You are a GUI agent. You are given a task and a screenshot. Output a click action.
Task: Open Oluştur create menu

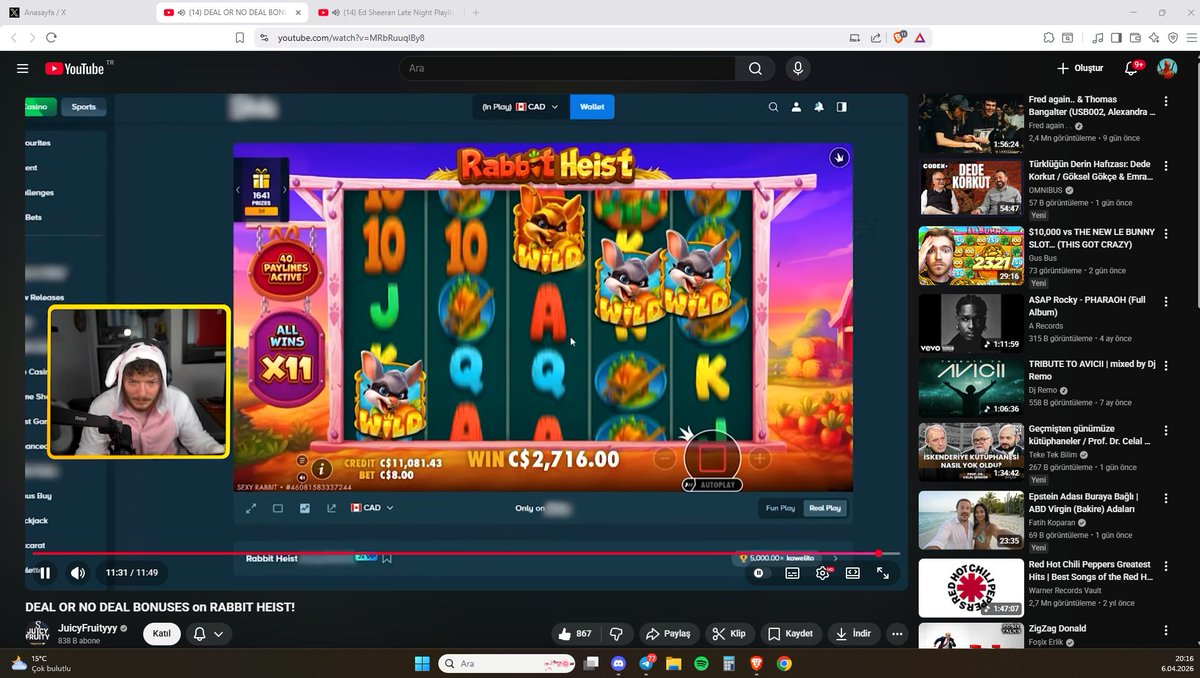pos(1080,68)
